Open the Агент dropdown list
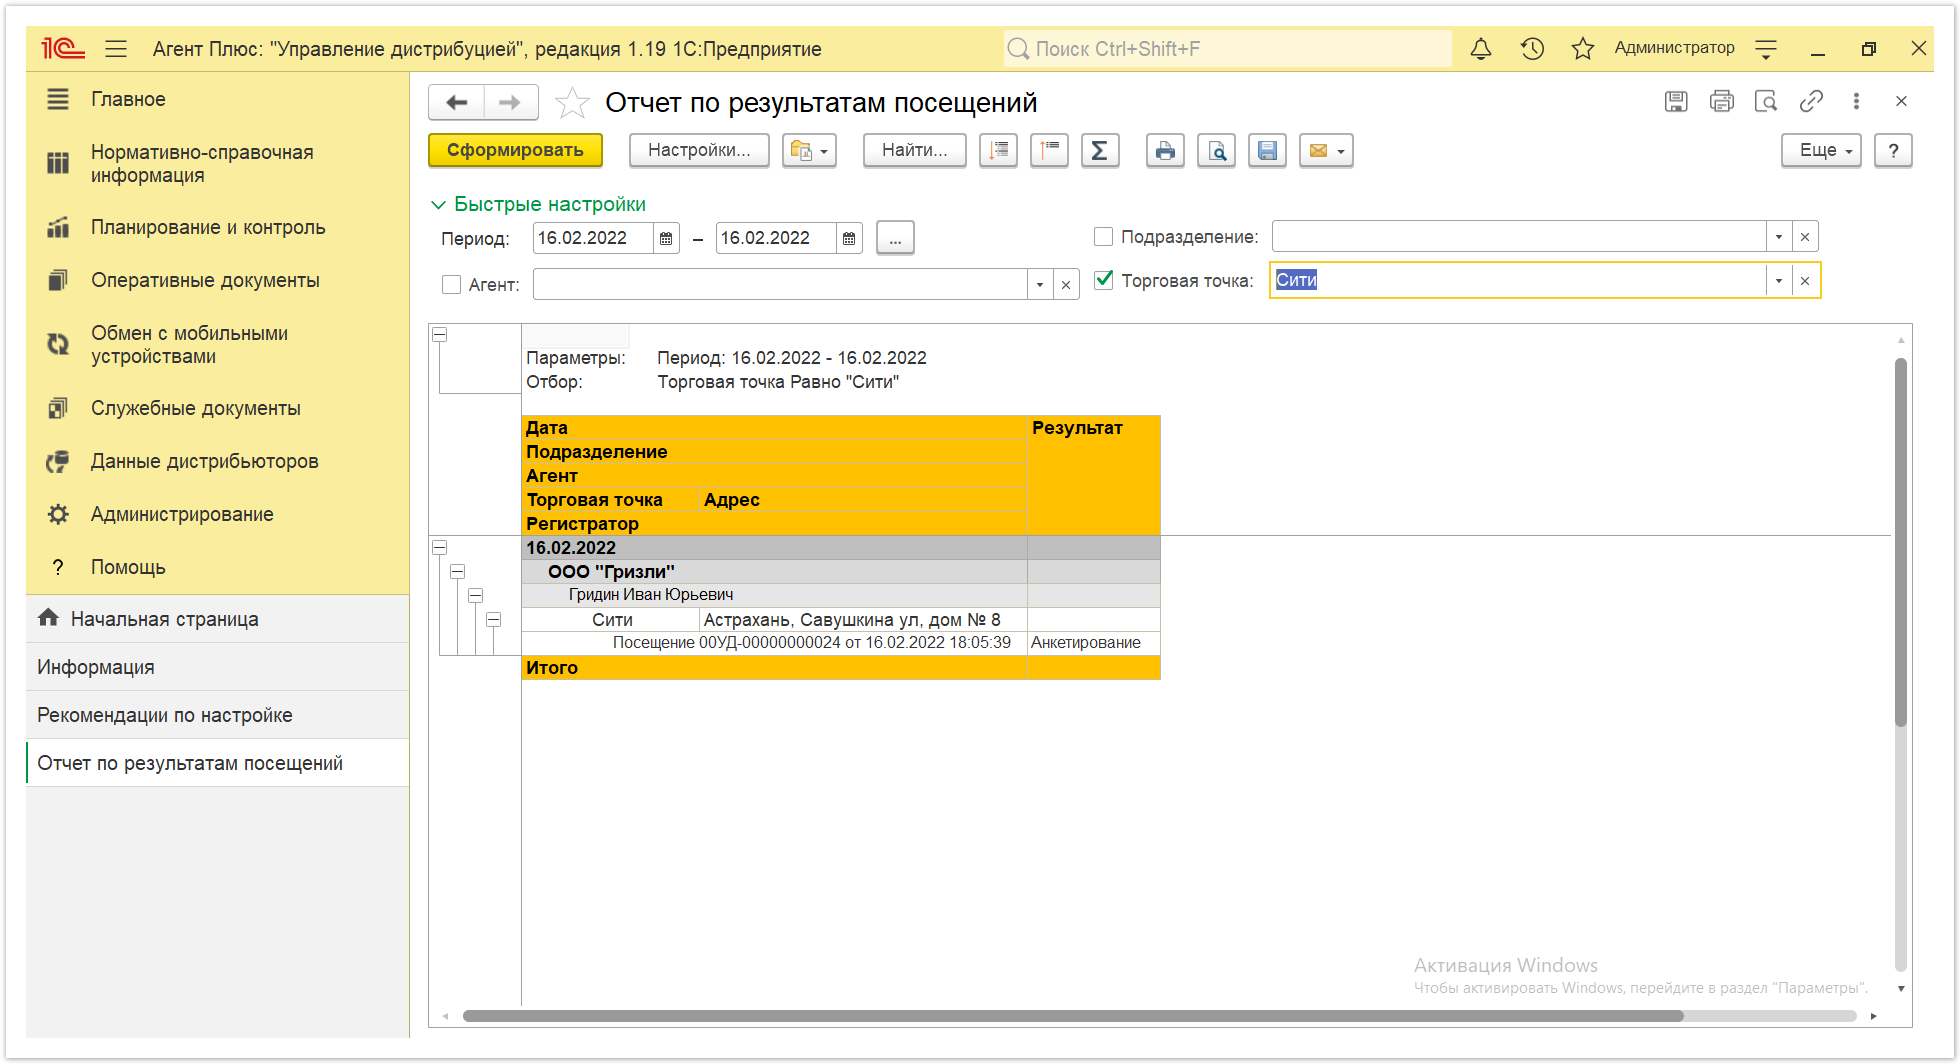Image resolution: width=1960 pixels, height=1064 pixels. (x=1040, y=285)
